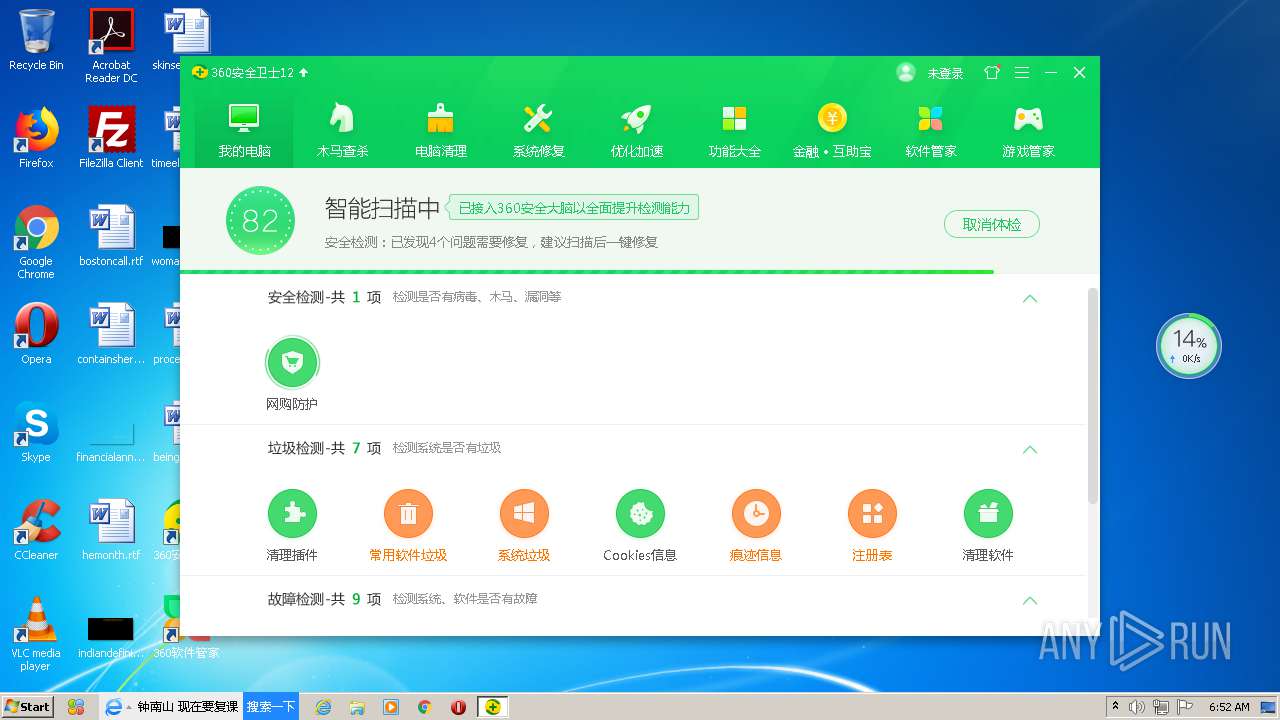1280x720 pixels.
Task: Open Firefox desktop shortcut
Action: click(36, 138)
